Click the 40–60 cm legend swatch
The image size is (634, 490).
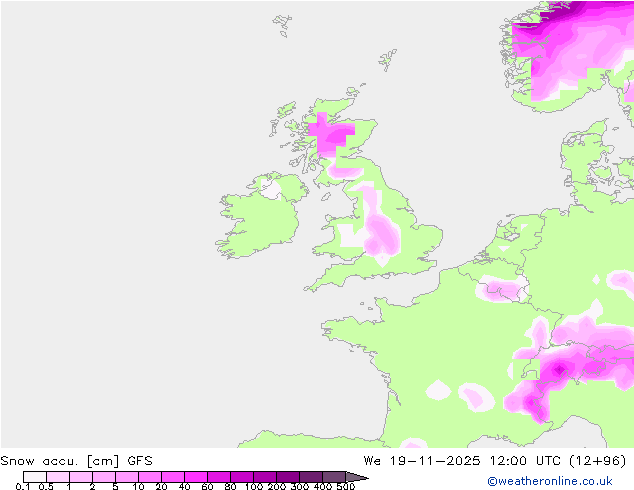point(196,477)
